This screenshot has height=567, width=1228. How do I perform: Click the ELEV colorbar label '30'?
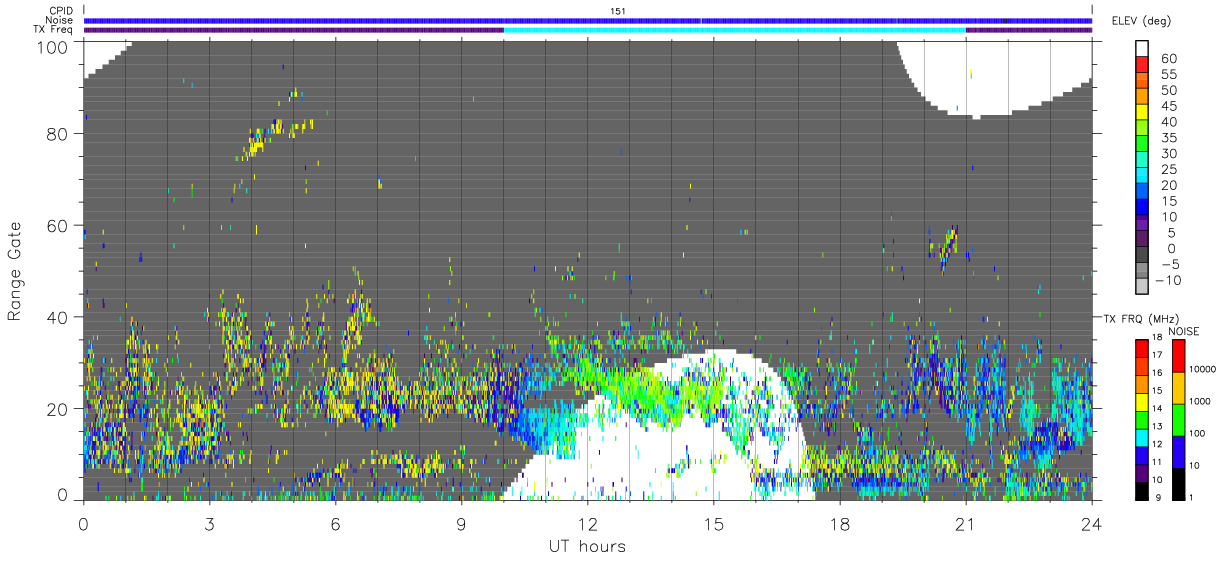[x=1169, y=153]
